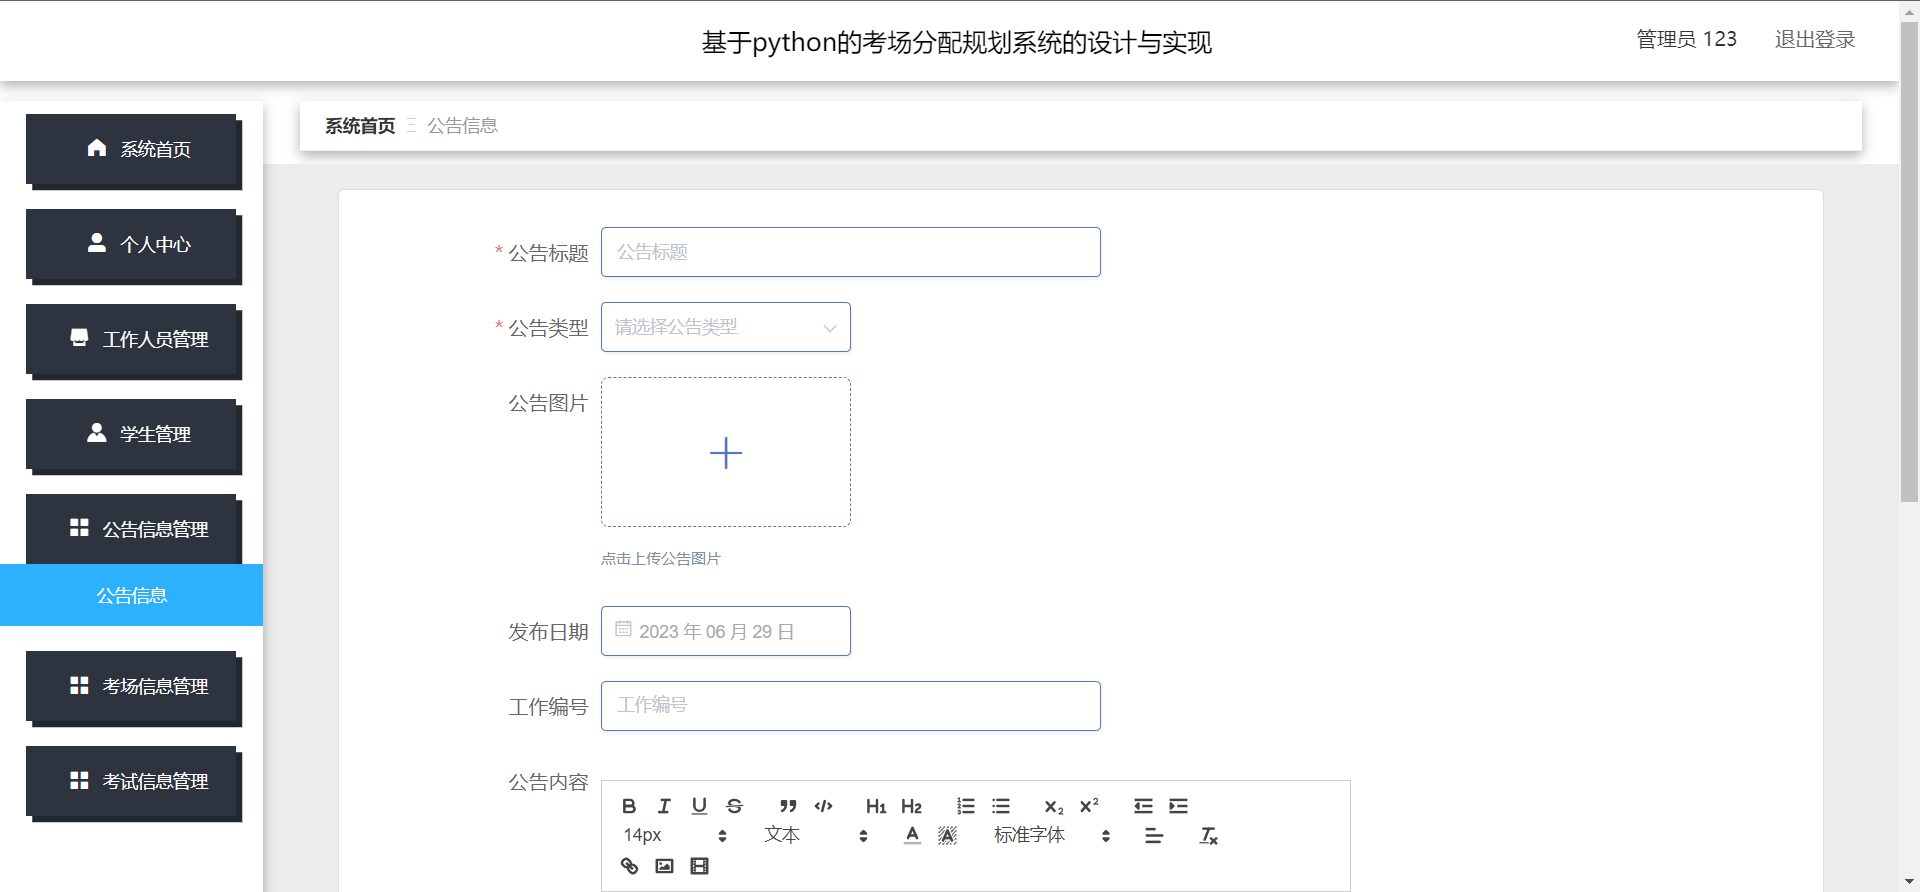Insert a video in the editor
This screenshot has width=1920, height=892.
click(699, 866)
